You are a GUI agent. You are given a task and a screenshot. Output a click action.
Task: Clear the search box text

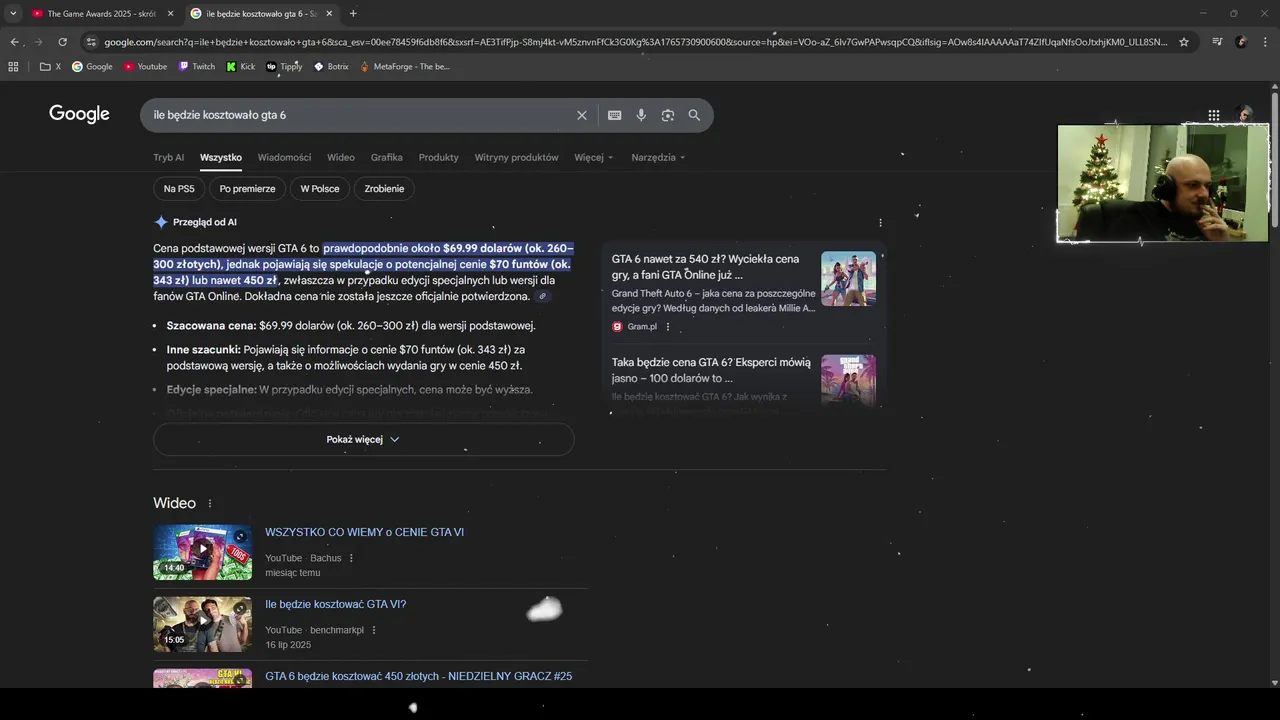coord(581,115)
